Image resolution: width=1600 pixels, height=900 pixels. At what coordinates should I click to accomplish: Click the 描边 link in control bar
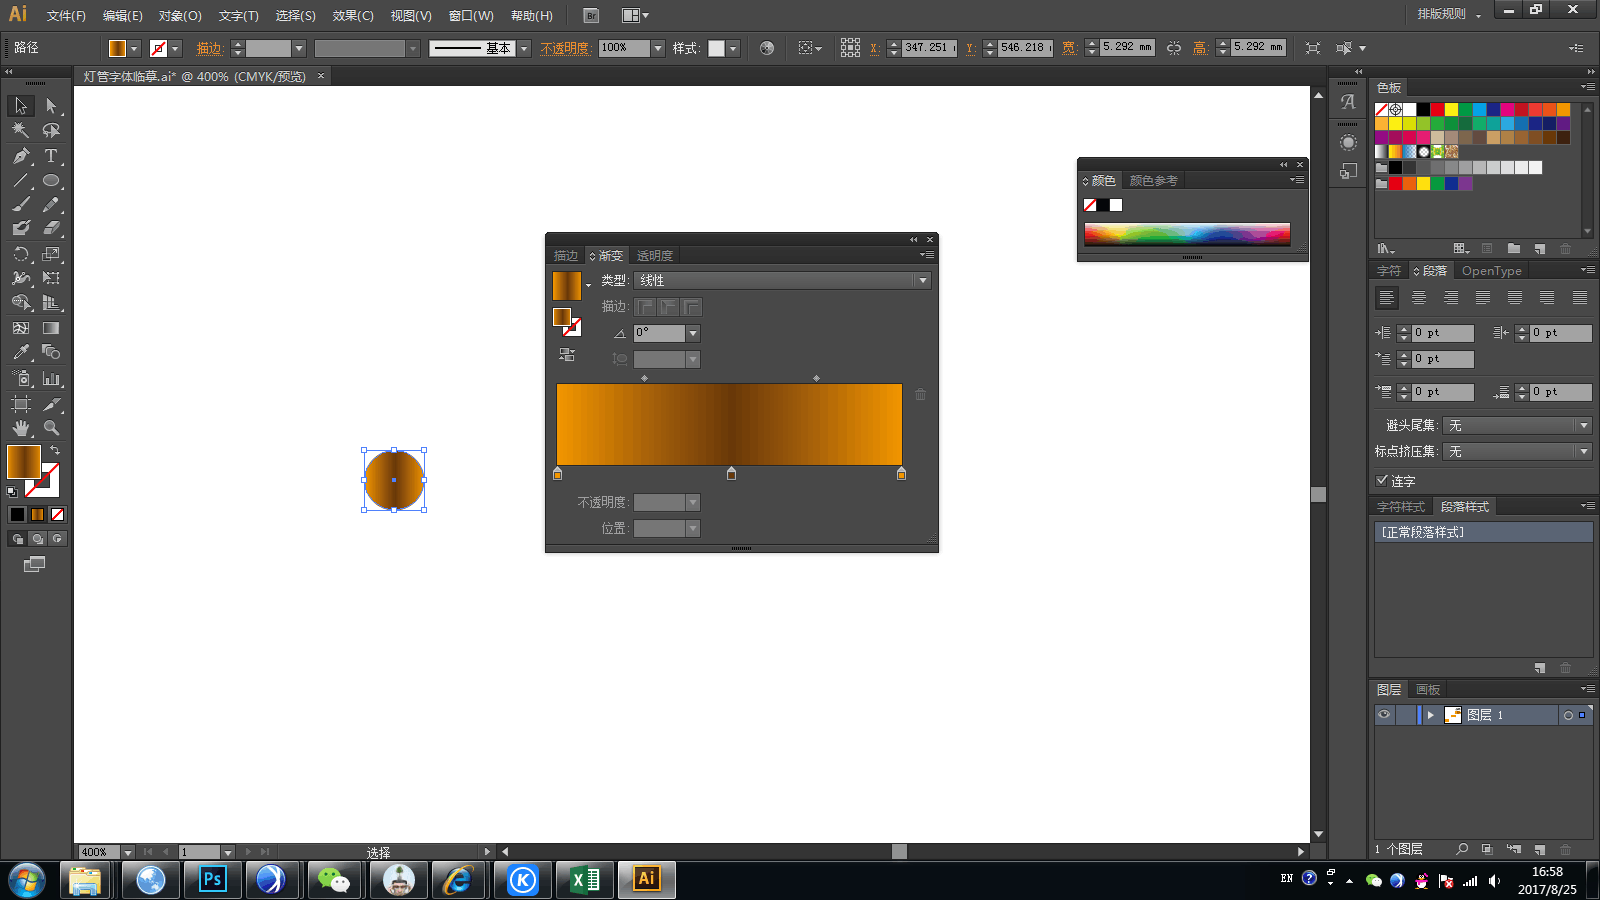point(209,48)
